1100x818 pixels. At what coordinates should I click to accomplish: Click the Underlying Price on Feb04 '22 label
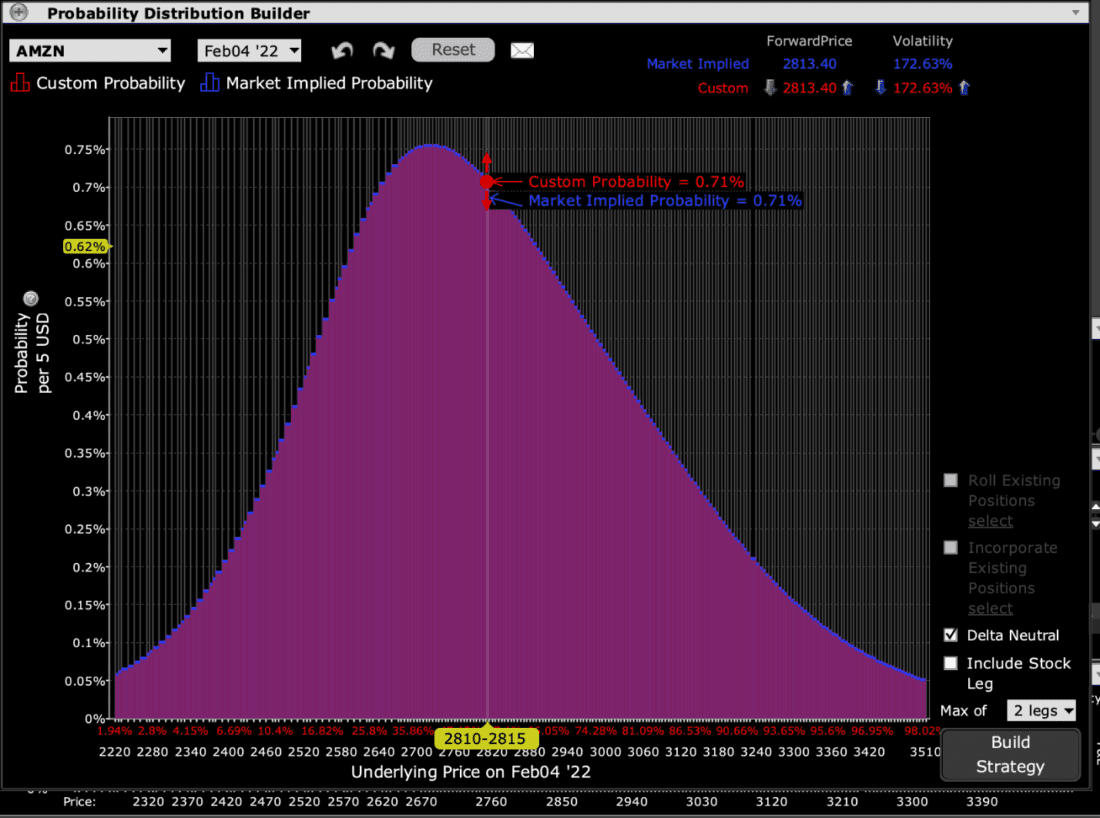[471, 772]
